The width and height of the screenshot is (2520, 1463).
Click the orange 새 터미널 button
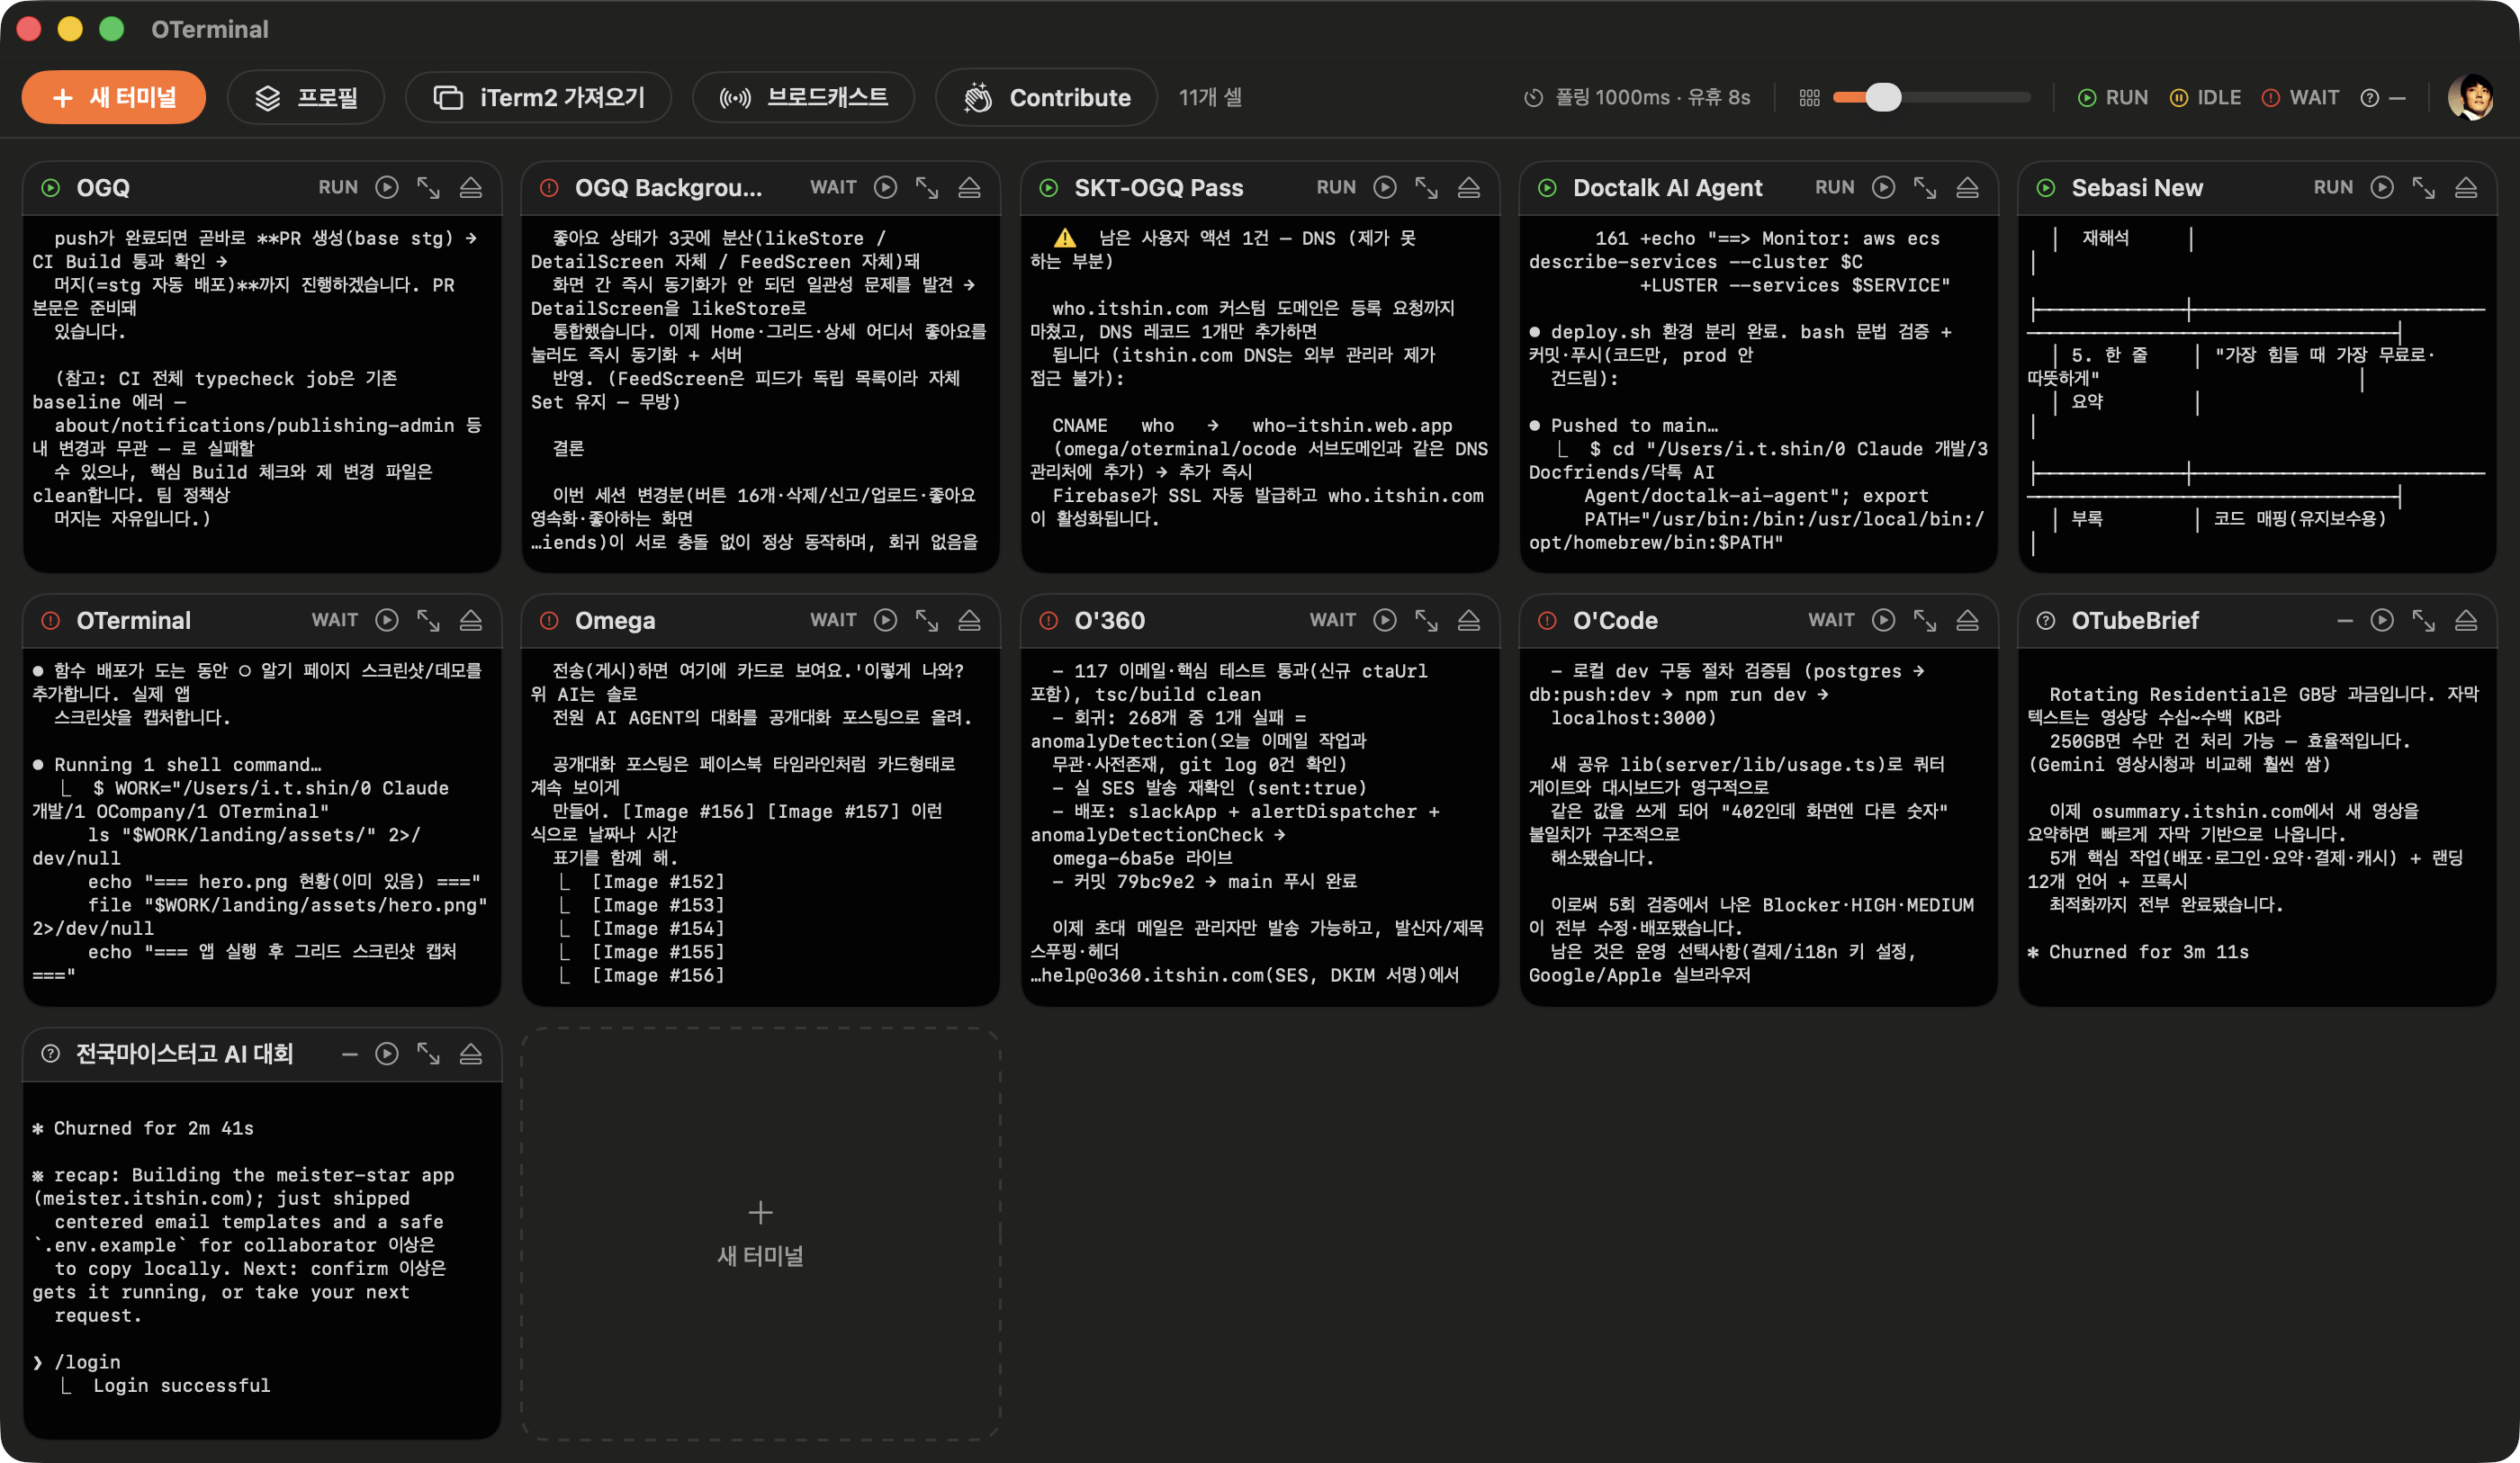114,97
